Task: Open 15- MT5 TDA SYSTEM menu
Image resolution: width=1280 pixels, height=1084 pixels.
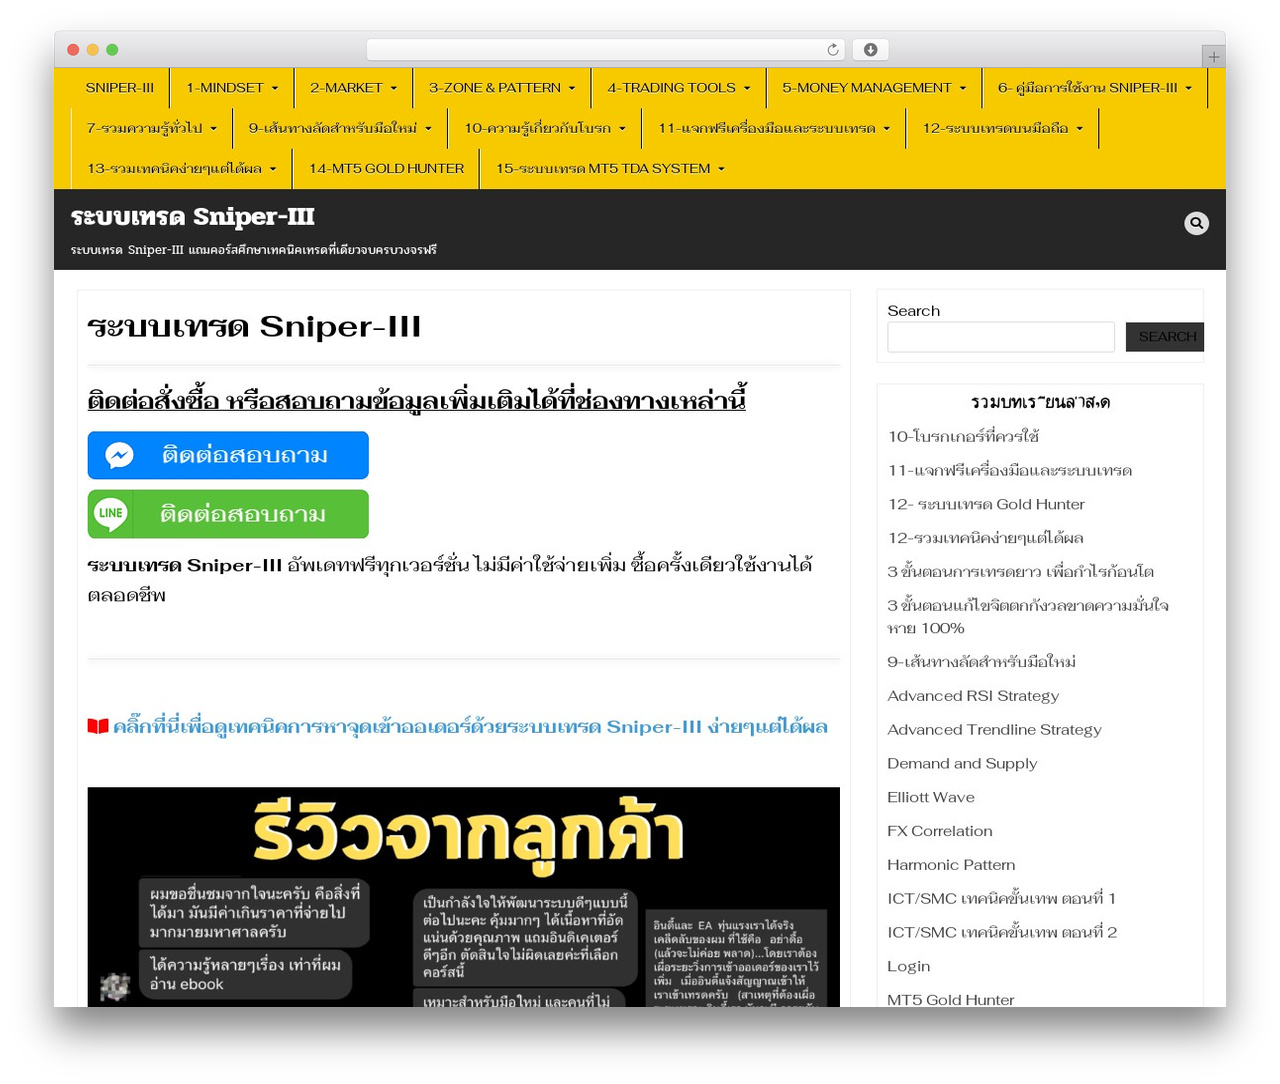Action: coord(610,168)
